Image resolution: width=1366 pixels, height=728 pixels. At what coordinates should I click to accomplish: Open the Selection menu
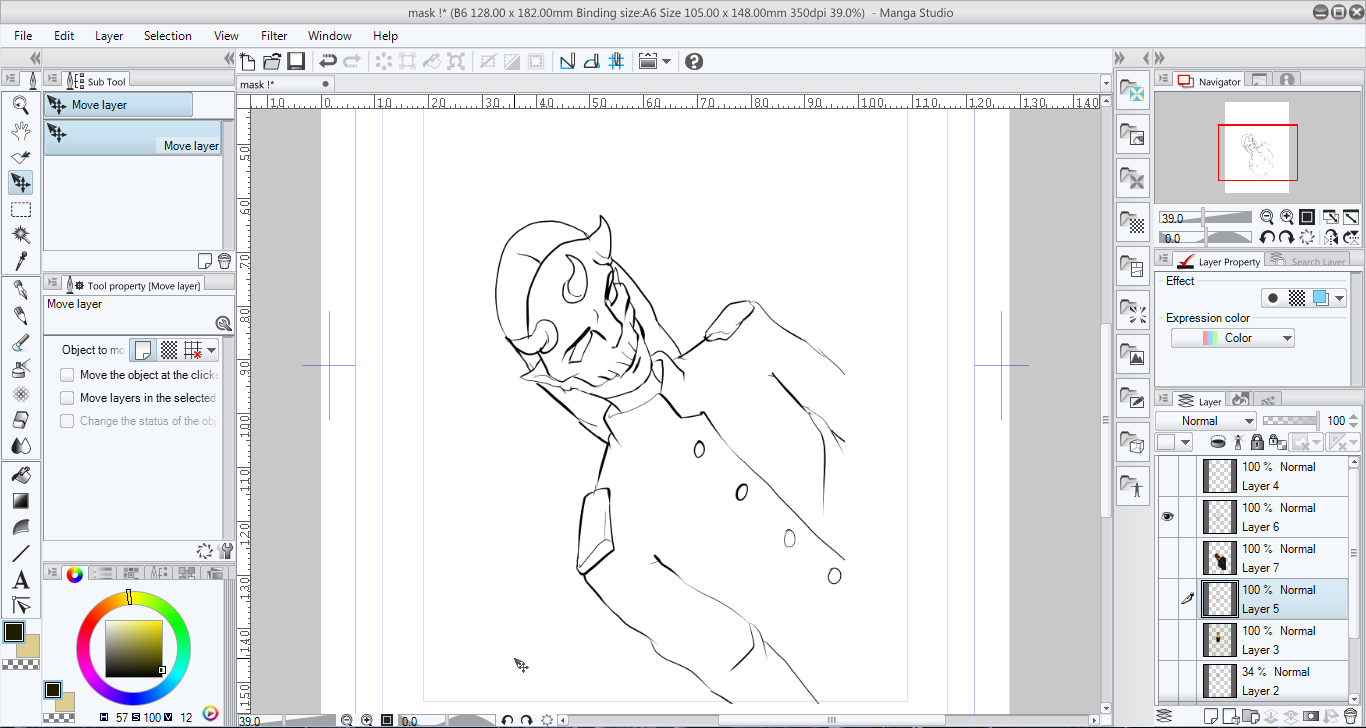coord(167,36)
